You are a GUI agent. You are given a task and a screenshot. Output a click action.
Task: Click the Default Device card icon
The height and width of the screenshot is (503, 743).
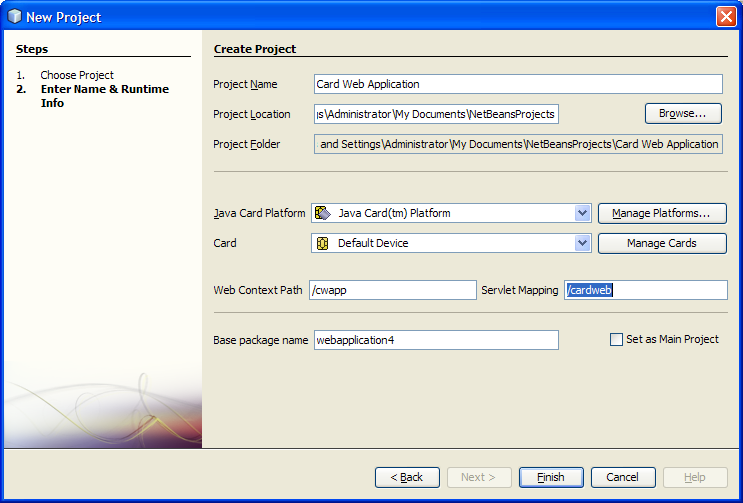pos(323,243)
